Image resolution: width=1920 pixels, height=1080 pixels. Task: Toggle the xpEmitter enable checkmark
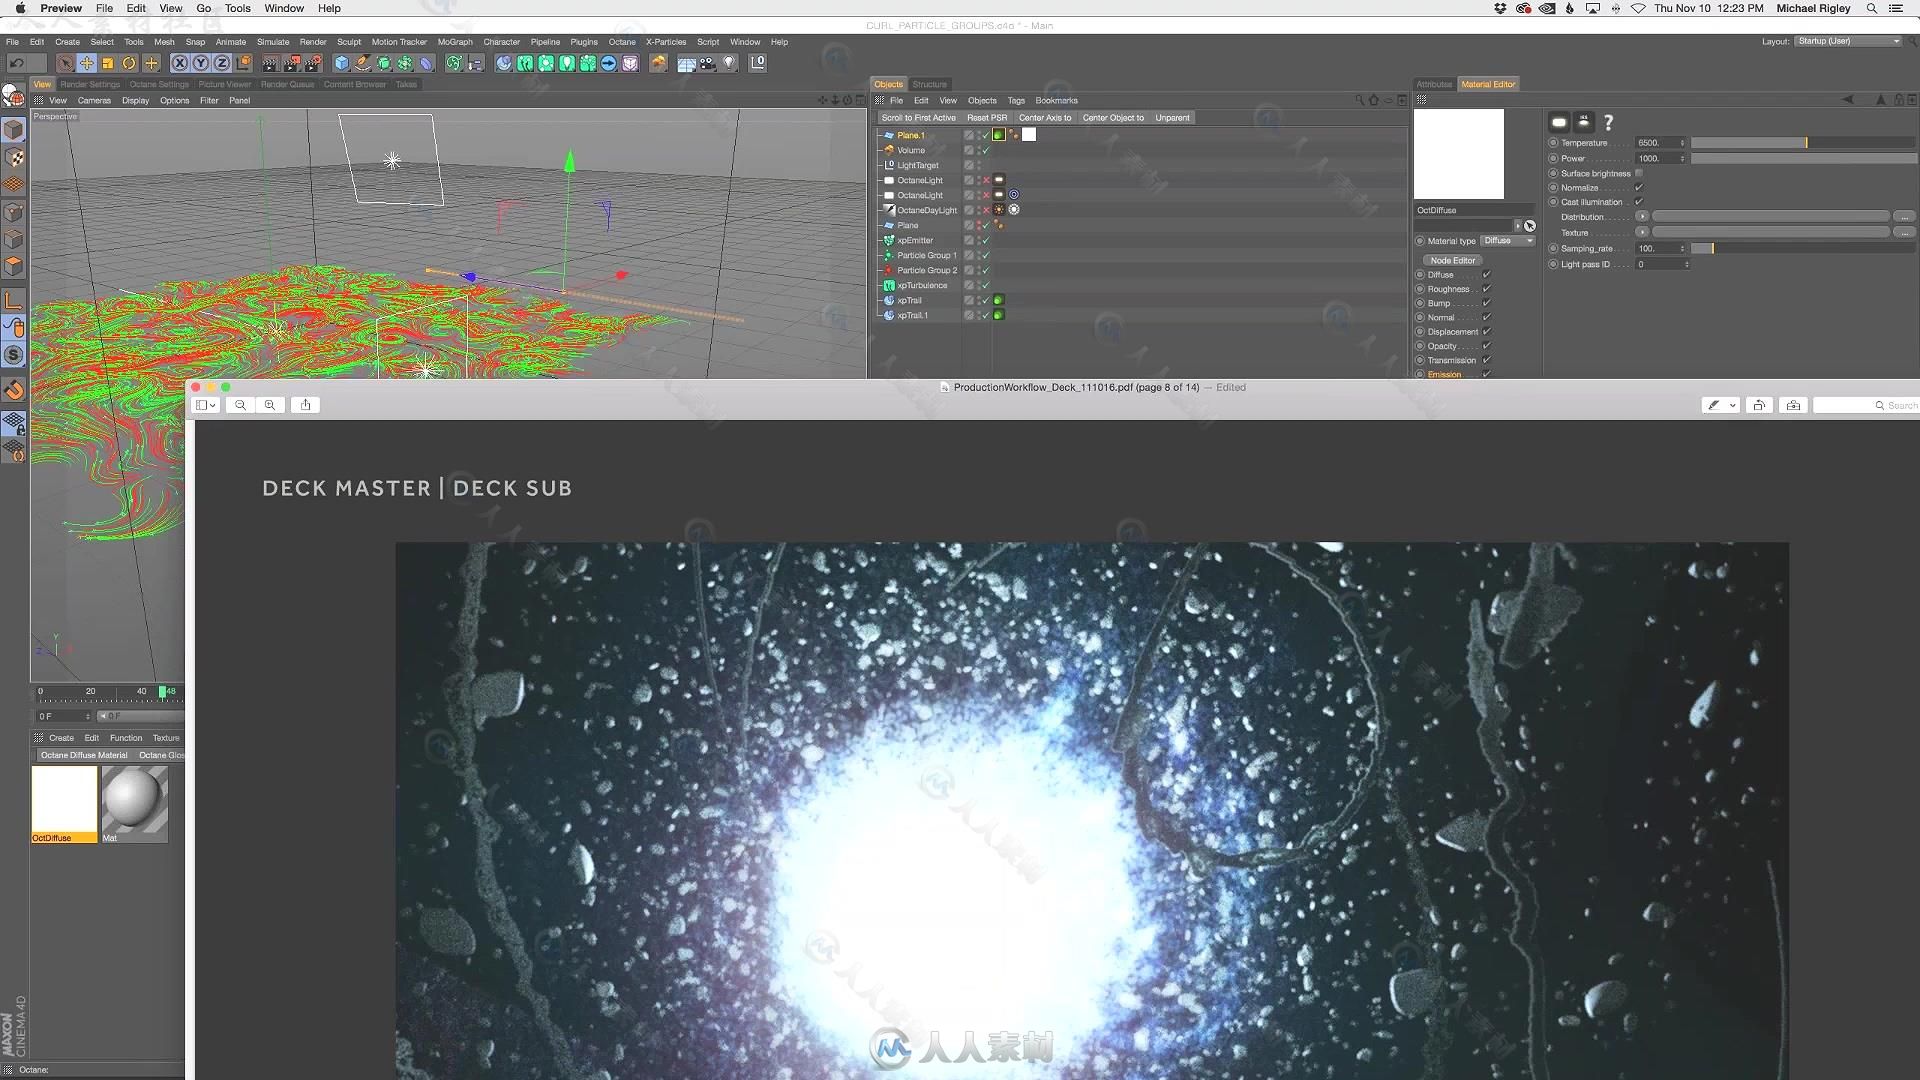[985, 240]
